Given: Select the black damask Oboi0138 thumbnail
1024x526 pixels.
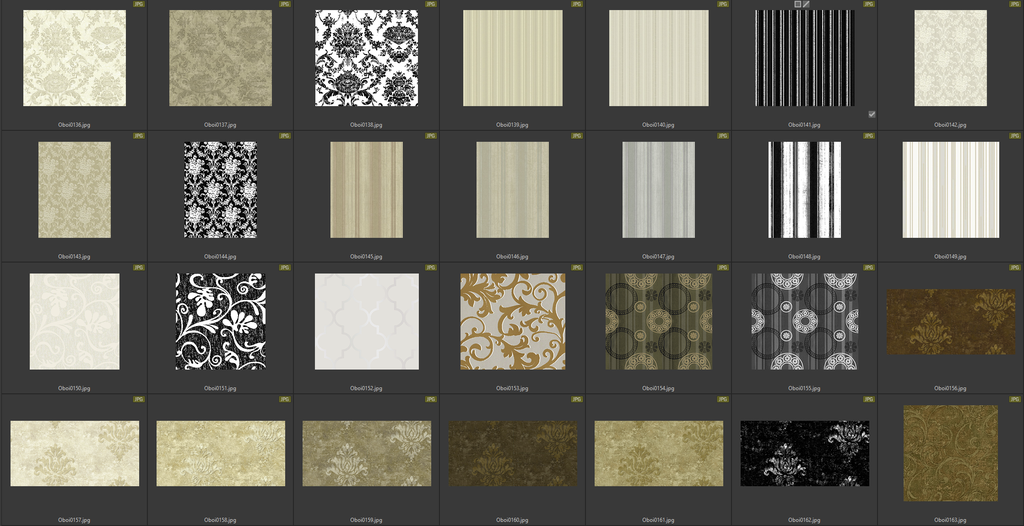Looking at the screenshot, I should click(x=366, y=58).
